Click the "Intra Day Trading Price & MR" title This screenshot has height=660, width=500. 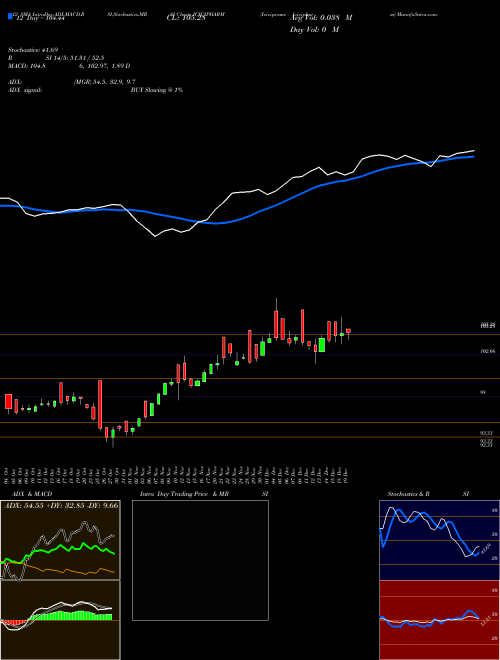click(x=184, y=494)
